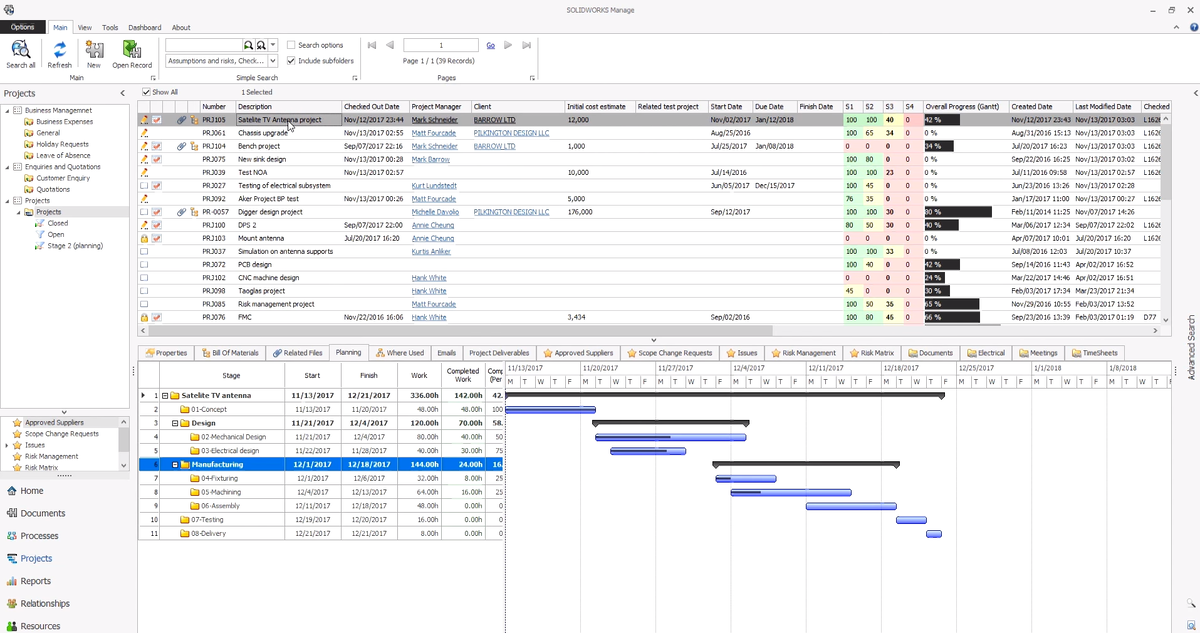
Task: Collapse the Projects sidebar panel
Action: coord(122,93)
